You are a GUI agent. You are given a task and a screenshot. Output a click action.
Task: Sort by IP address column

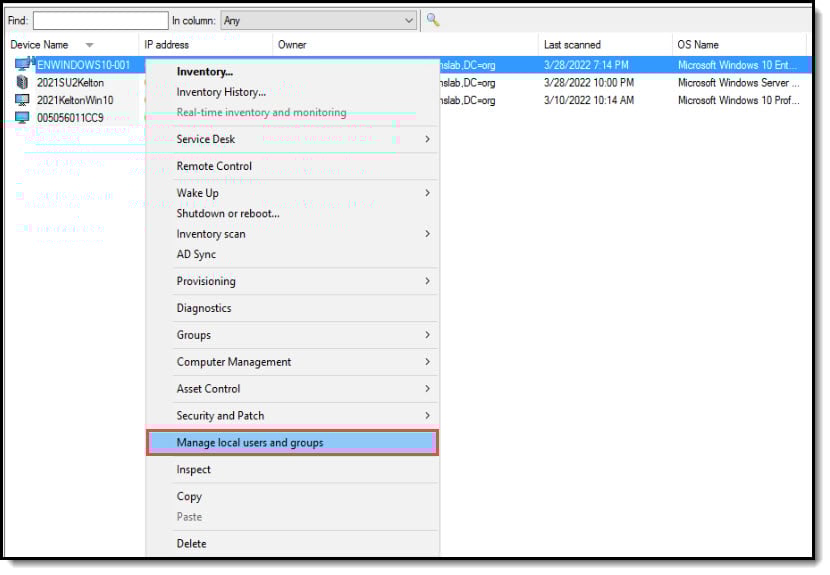click(x=167, y=45)
